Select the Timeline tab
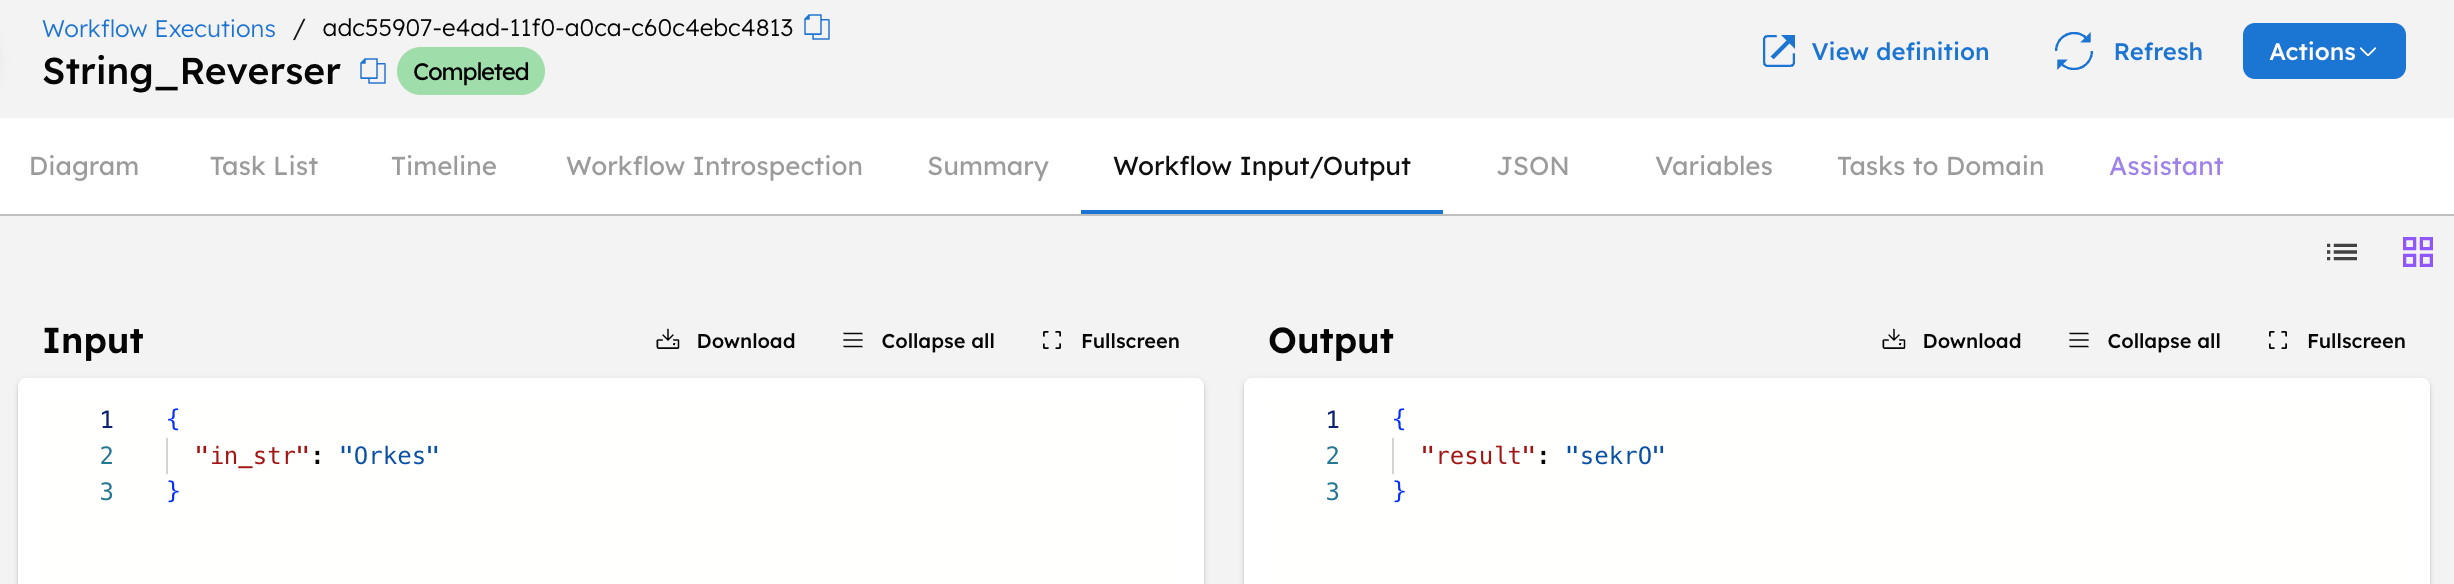The image size is (2454, 584). coord(443,166)
